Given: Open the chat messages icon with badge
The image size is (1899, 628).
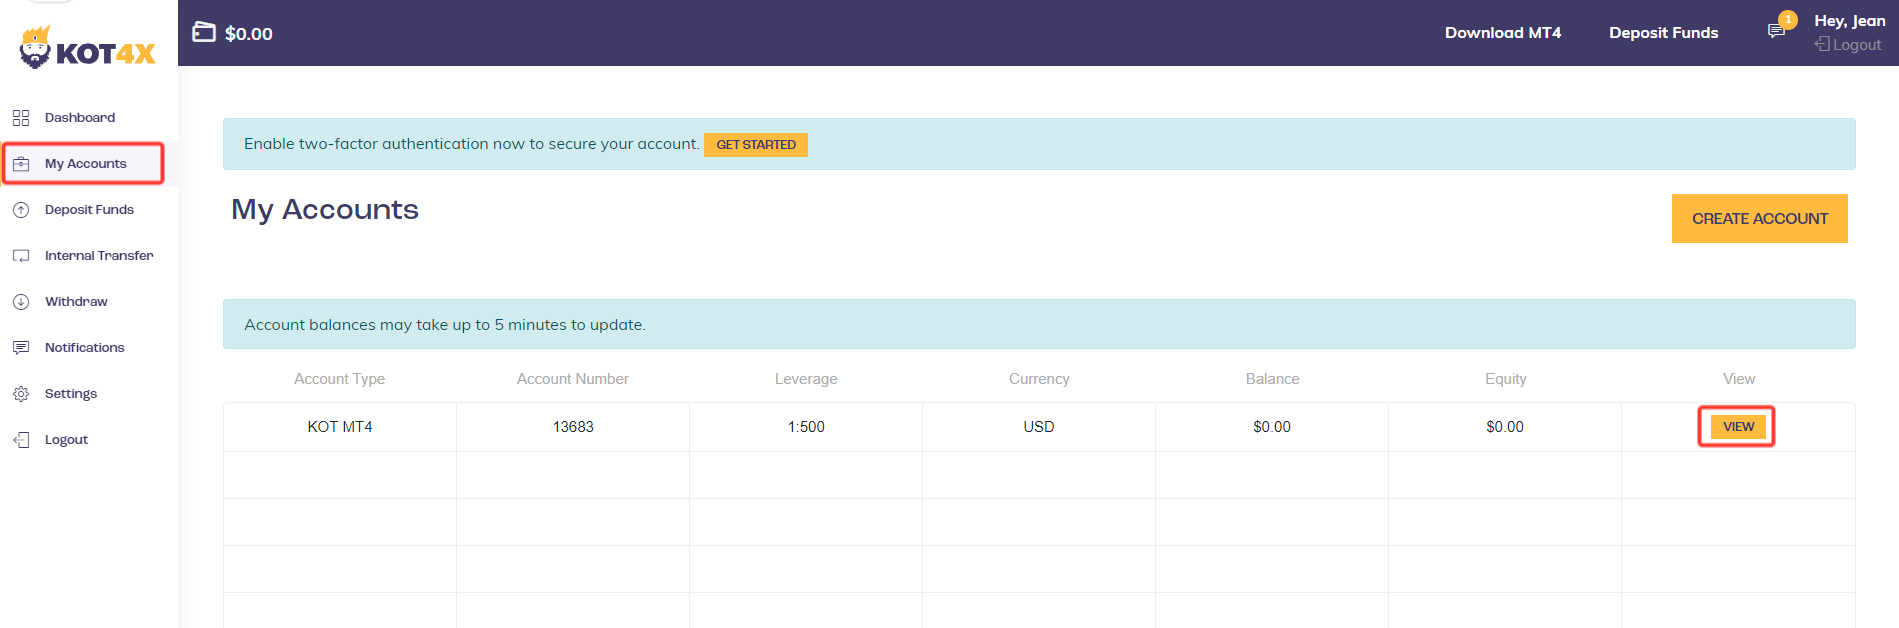Looking at the screenshot, I should click(1777, 31).
